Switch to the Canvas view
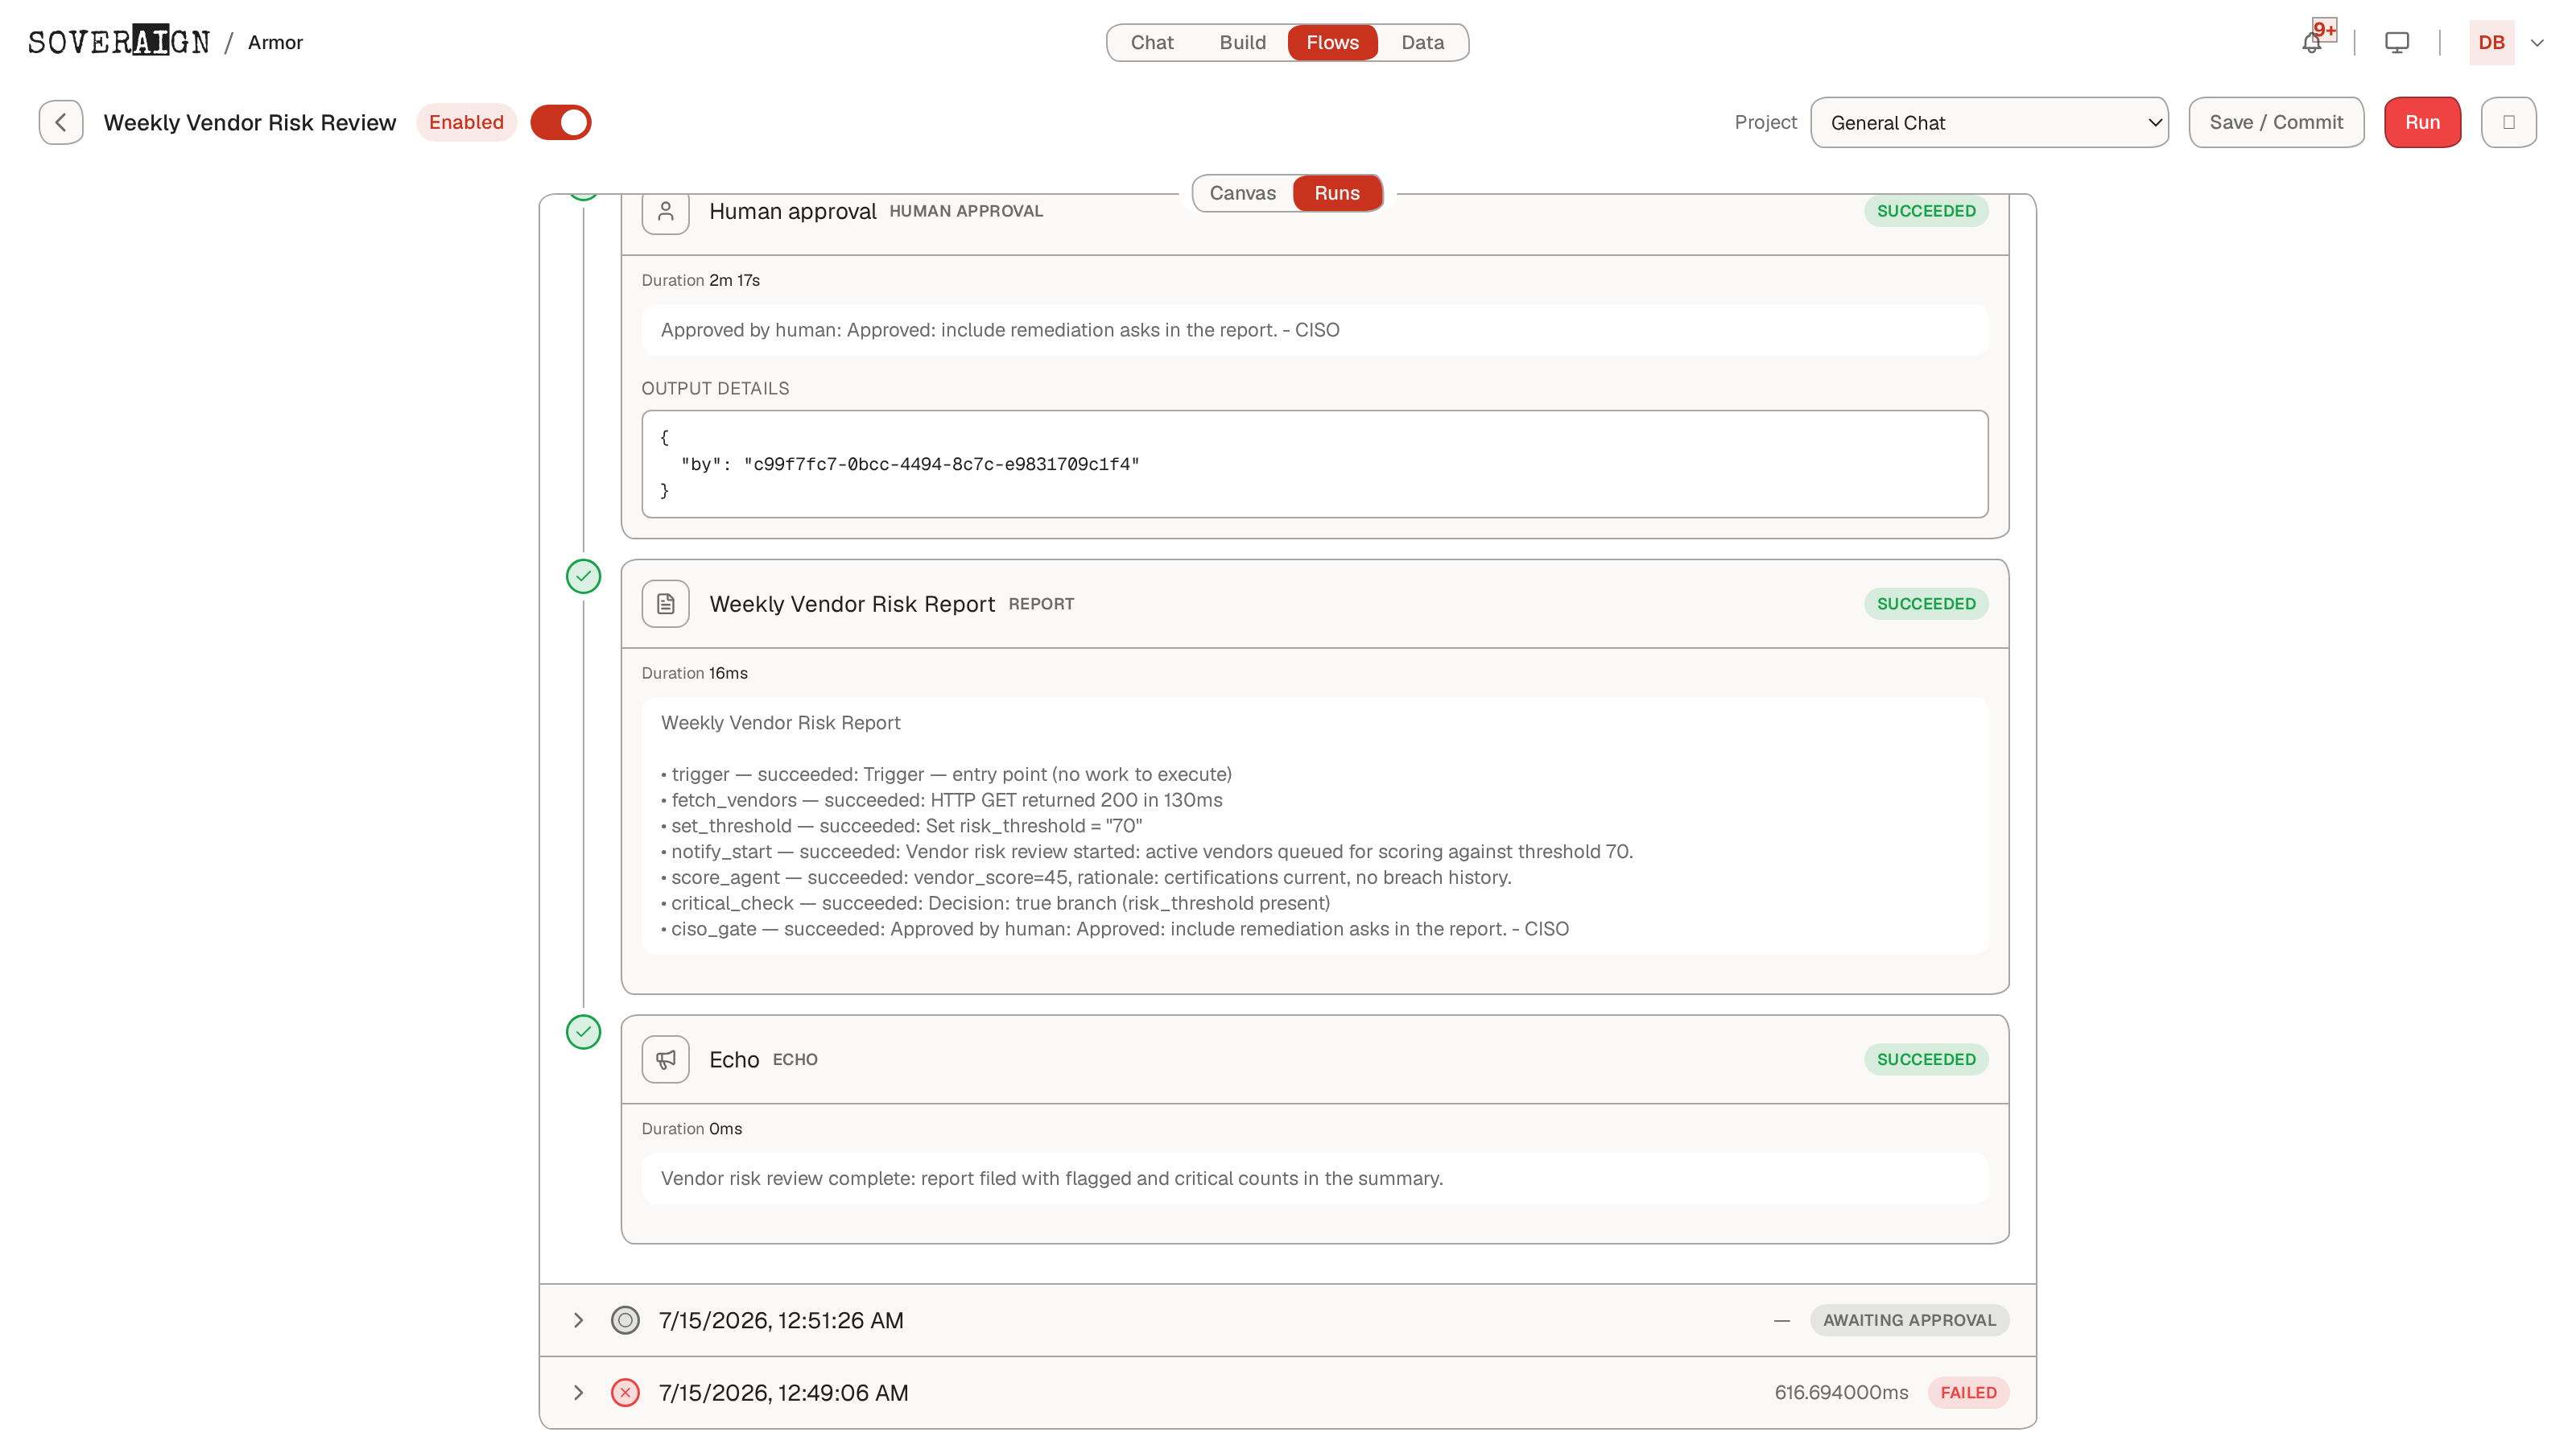Image resolution: width=2576 pixels, height=1449 pixels. pos(1243,193)
